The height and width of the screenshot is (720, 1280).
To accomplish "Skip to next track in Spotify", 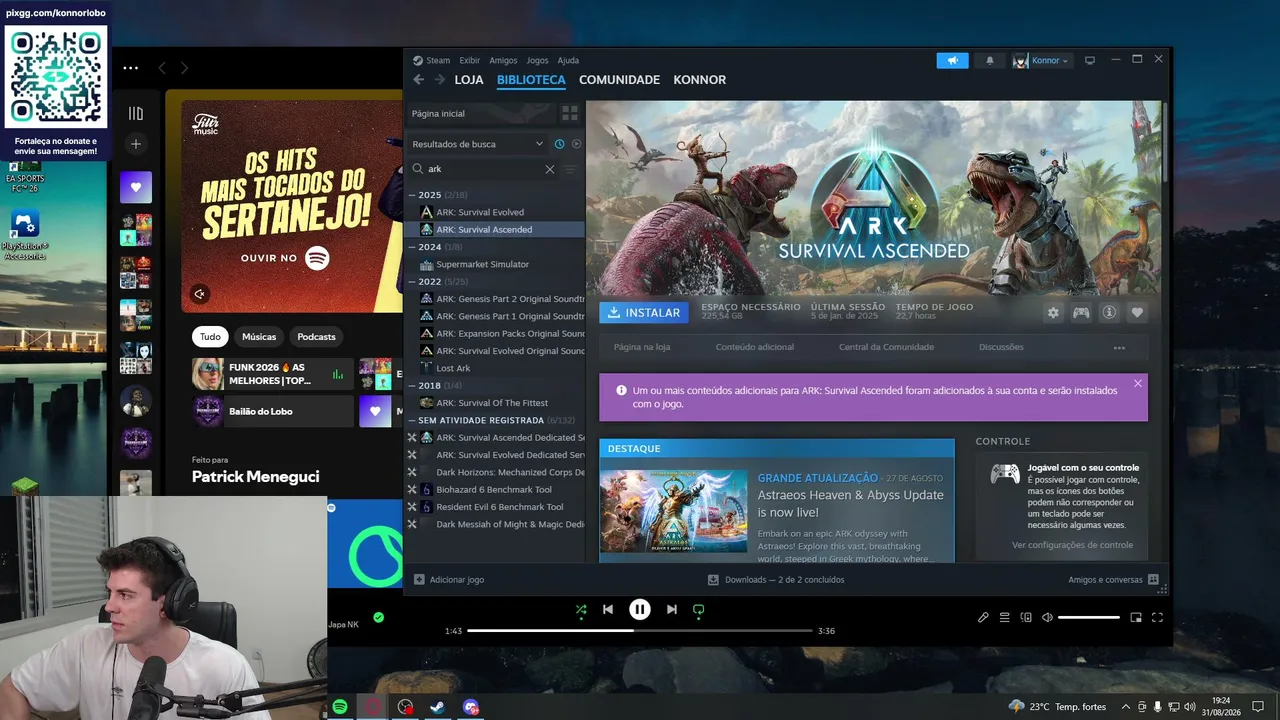I will [x=672, y=609].
